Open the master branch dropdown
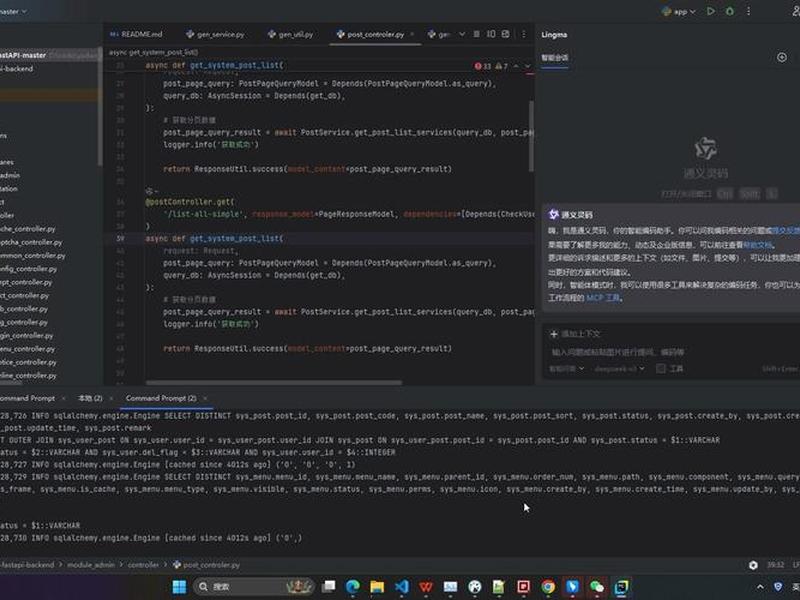This screenshot has width=800, height=600. pyautogui.click(x=13, y=11)
